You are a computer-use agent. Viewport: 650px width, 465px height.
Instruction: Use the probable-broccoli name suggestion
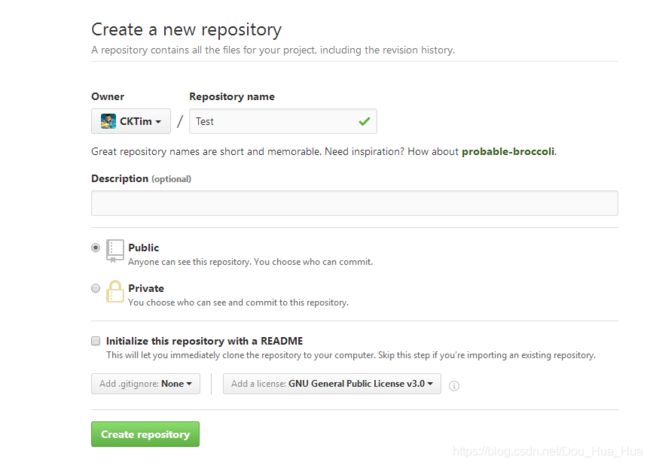point(508,151)
